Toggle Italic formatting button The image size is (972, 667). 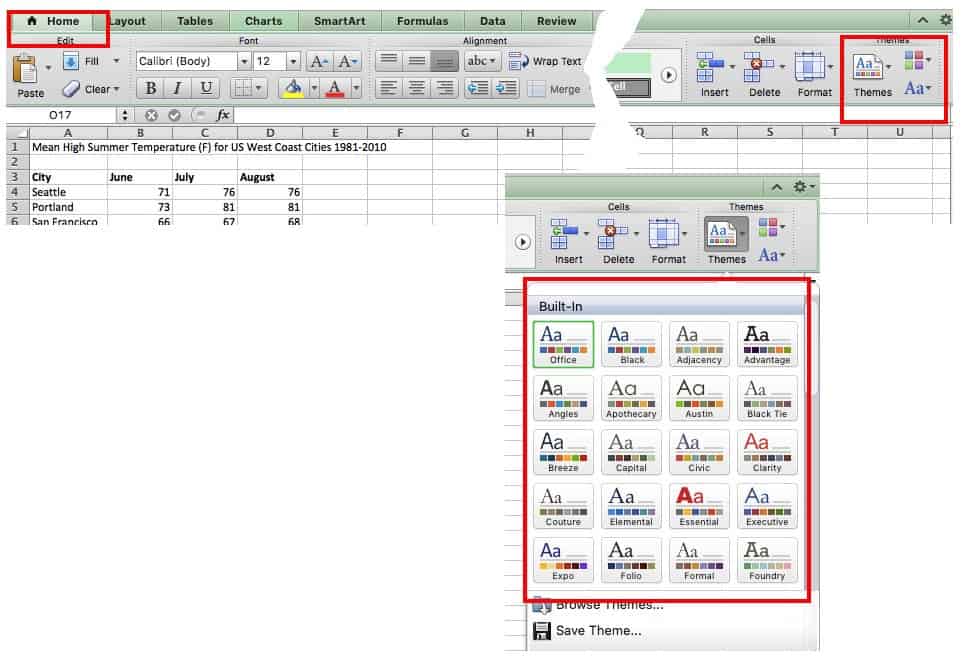coord(178,88)
